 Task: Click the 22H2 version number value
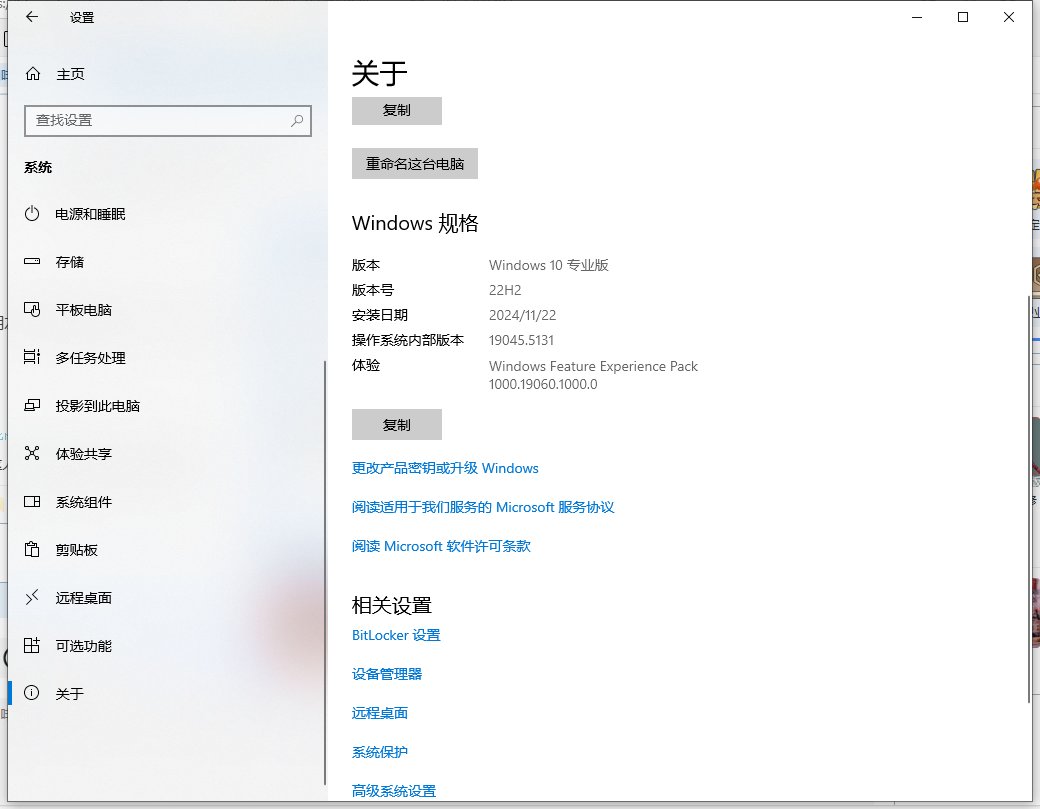tap(505, 290)
